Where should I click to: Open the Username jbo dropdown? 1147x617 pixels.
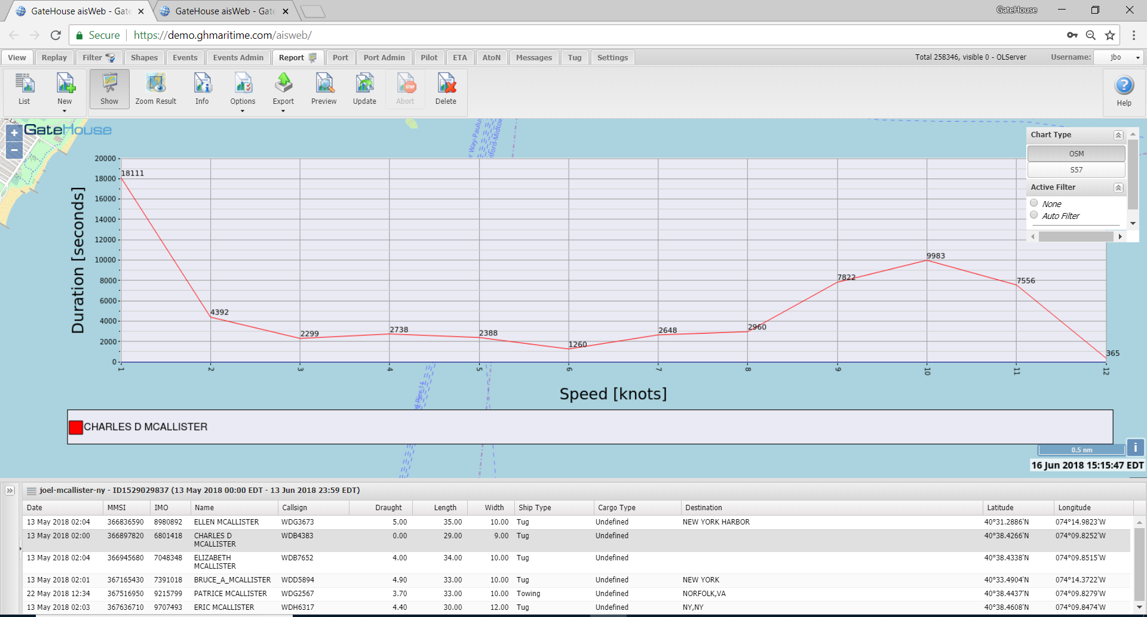(1119, 58)
